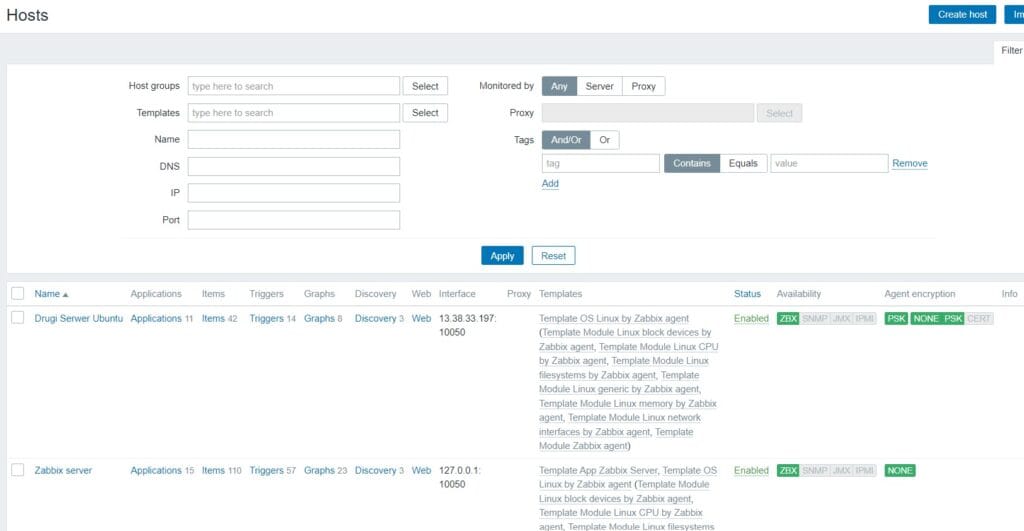This screenshot has height=531, width=1024.
Task: Click the IP filter input
Action: coord(294,193)
